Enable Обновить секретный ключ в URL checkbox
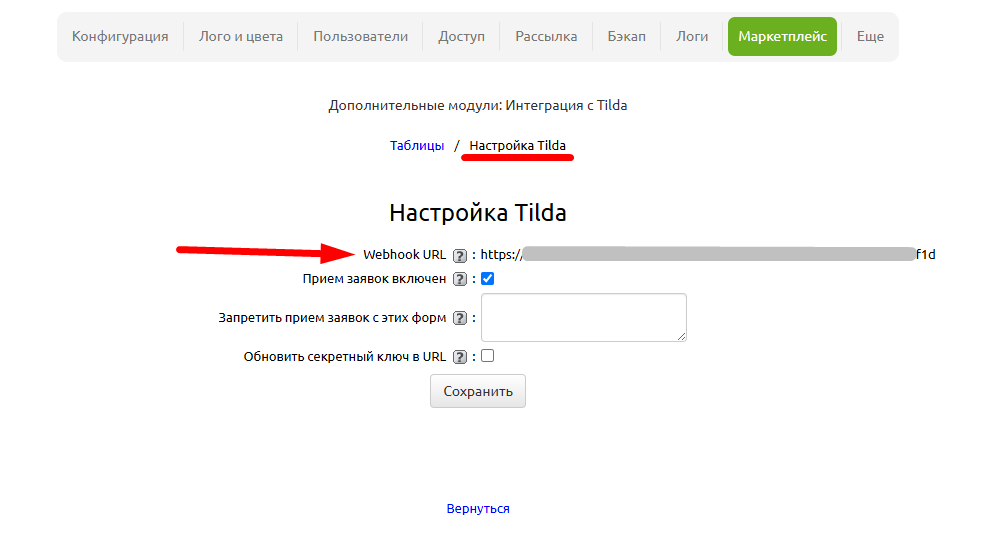The height and width of the screenshot is (539, 989). [x=488, y=356]
